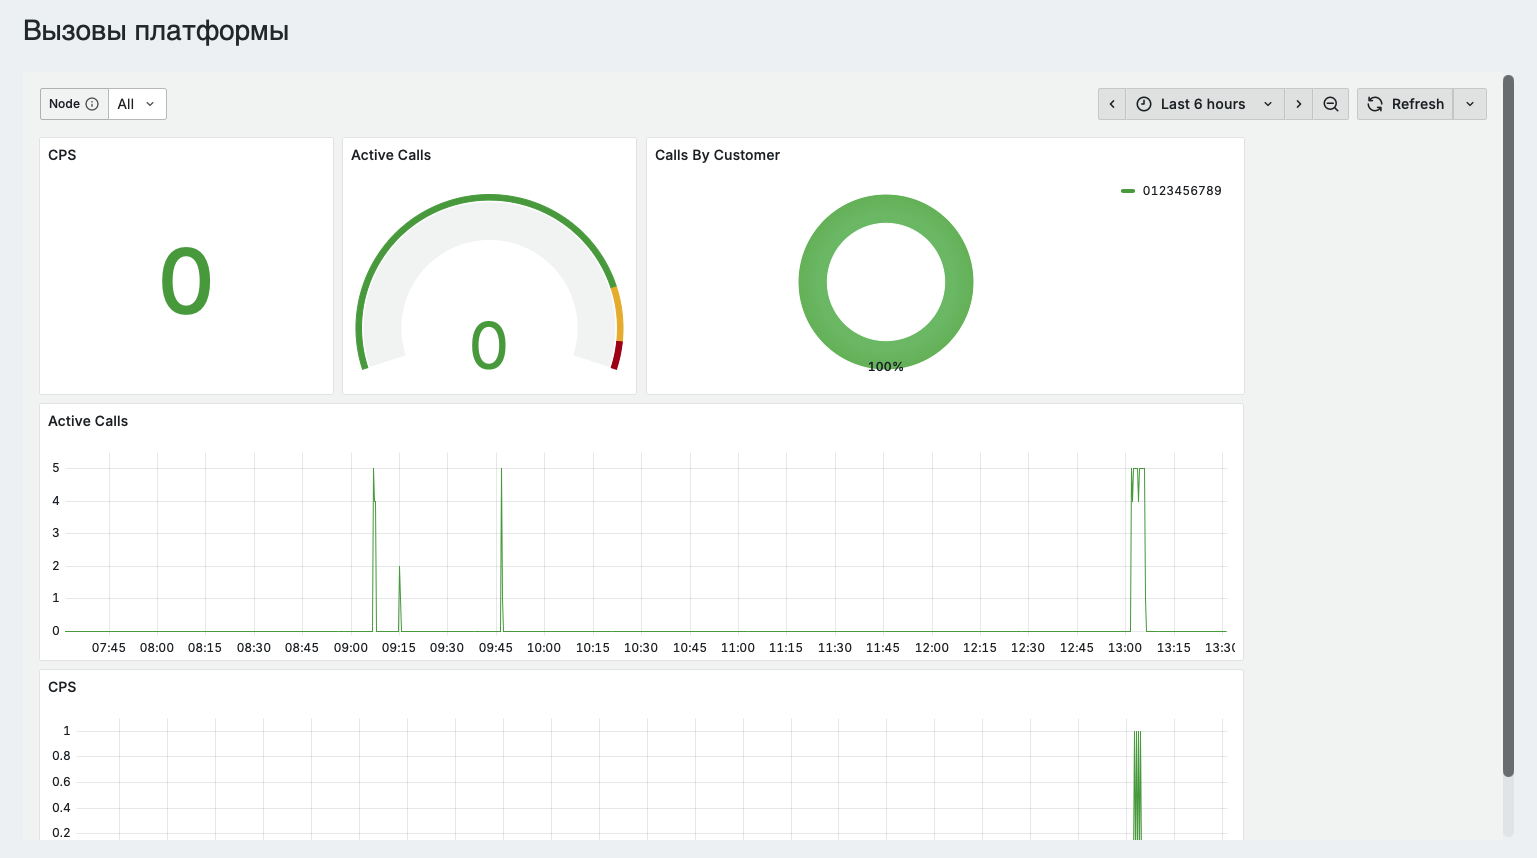Screen dimensions: 1537x858
Task: Click the 10:00 tick label in Active Calls
Action: (x=544, y=648)
